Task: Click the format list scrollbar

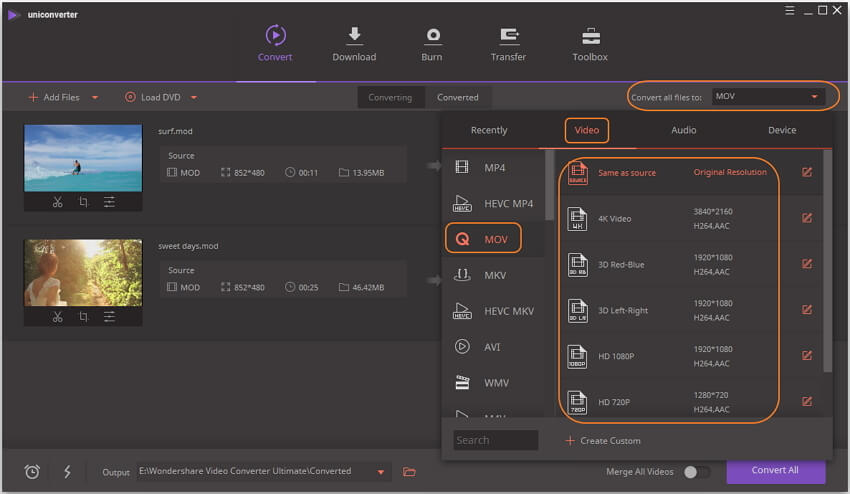Action: [x=550, y=185]
